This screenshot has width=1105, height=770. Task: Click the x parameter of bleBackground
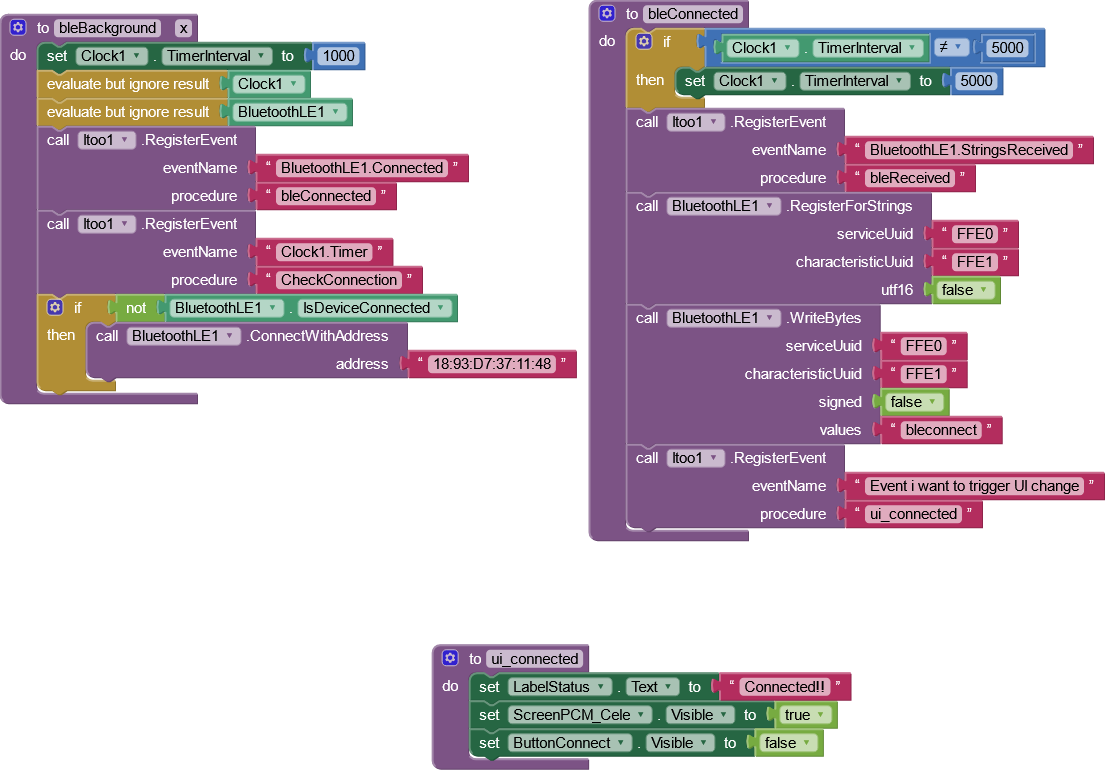(182, 28)
